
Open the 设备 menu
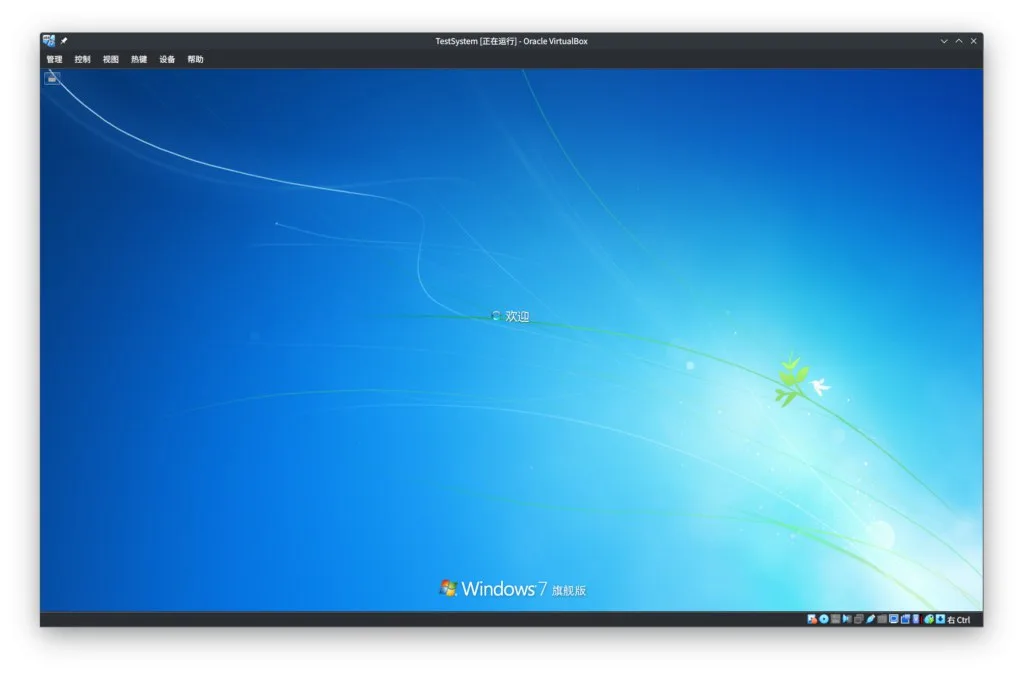coord(167,59)
